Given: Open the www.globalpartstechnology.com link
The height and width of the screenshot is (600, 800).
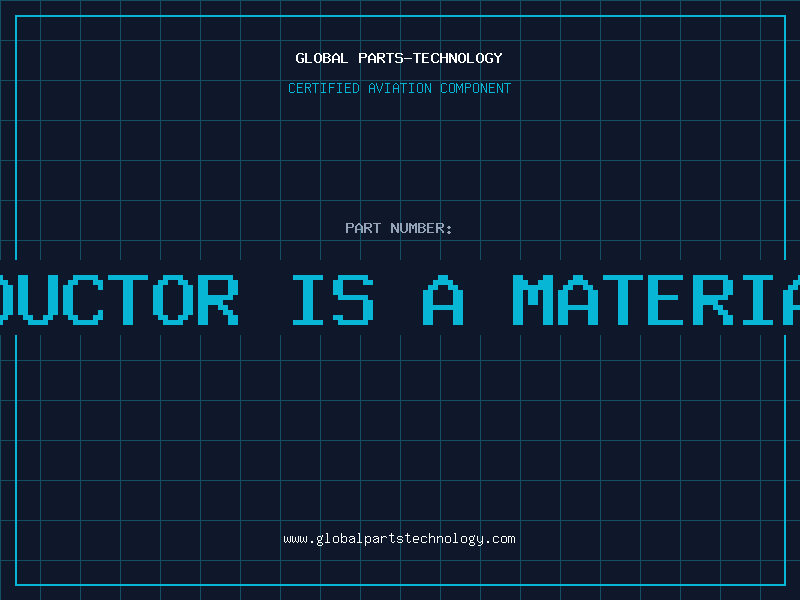Looking at the screenshot, I should (399, 539).
